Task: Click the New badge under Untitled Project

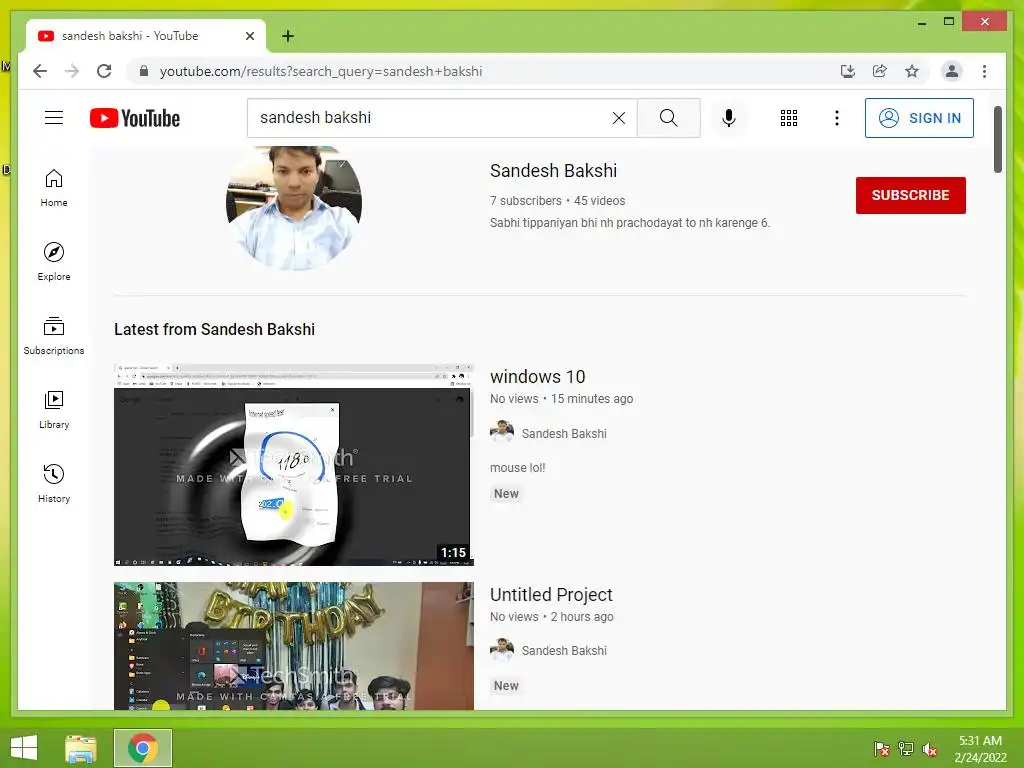Action: [506, 686]
